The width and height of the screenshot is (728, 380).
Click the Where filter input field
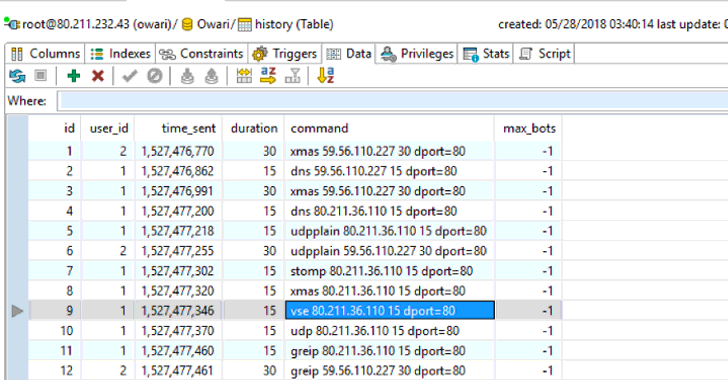392,101
